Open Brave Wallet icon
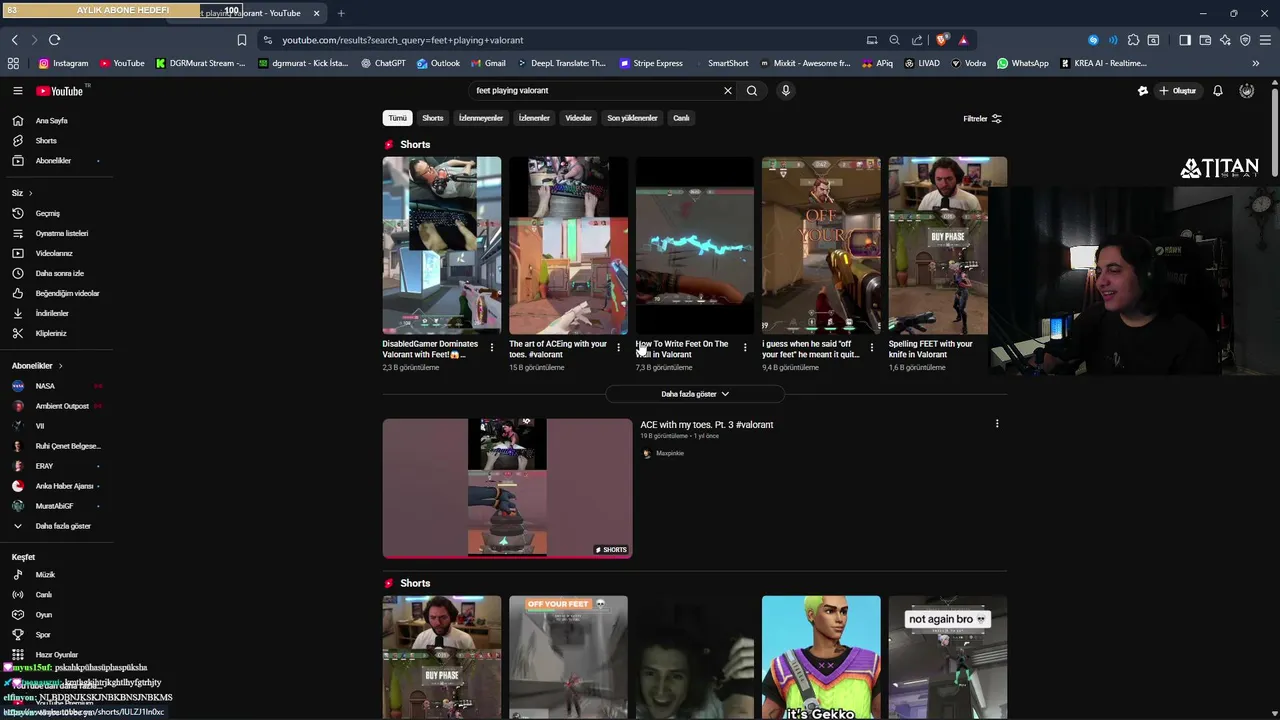Image resolution: width=1280 pixels, height=720 pixels. tap(1205, 40)
